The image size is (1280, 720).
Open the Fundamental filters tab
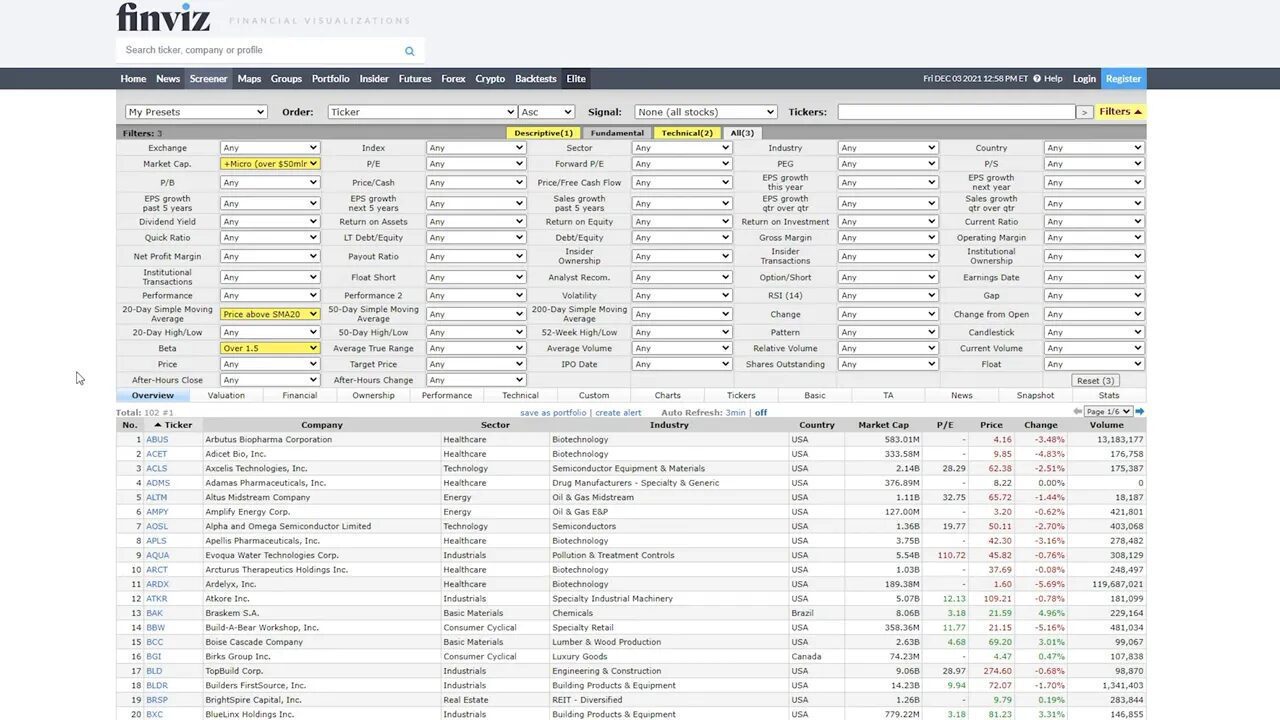click(x=617, y=132)
